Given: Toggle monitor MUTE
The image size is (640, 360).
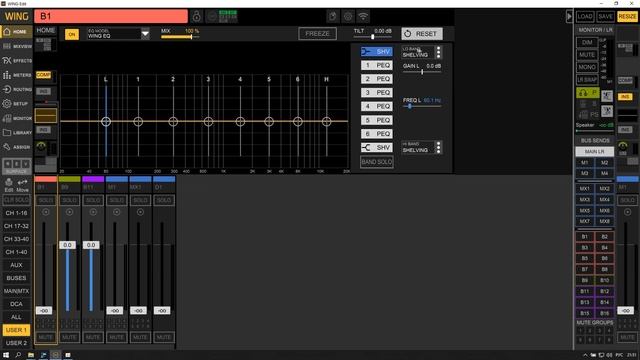Looking at the screenshot, I should click(587, 55).
